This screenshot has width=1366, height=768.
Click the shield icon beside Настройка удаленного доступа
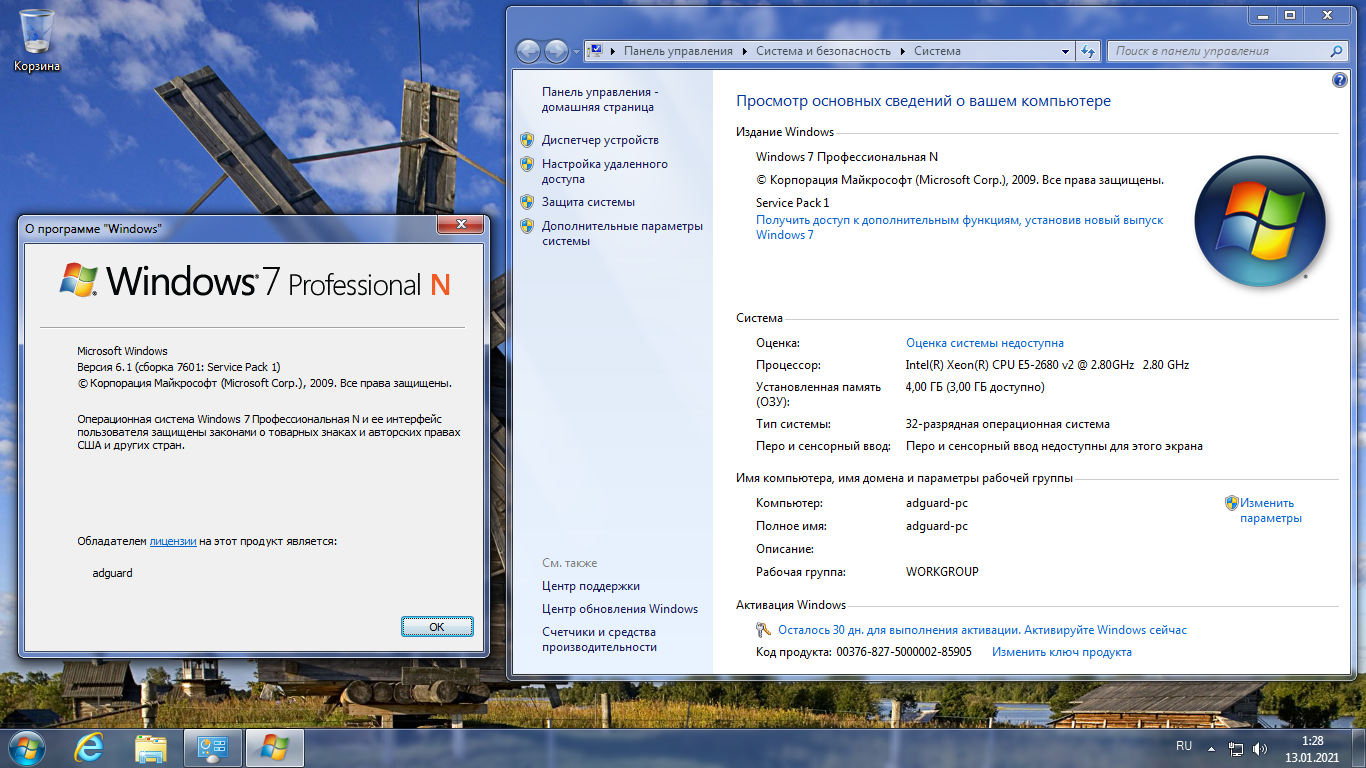tap(527, 164)
